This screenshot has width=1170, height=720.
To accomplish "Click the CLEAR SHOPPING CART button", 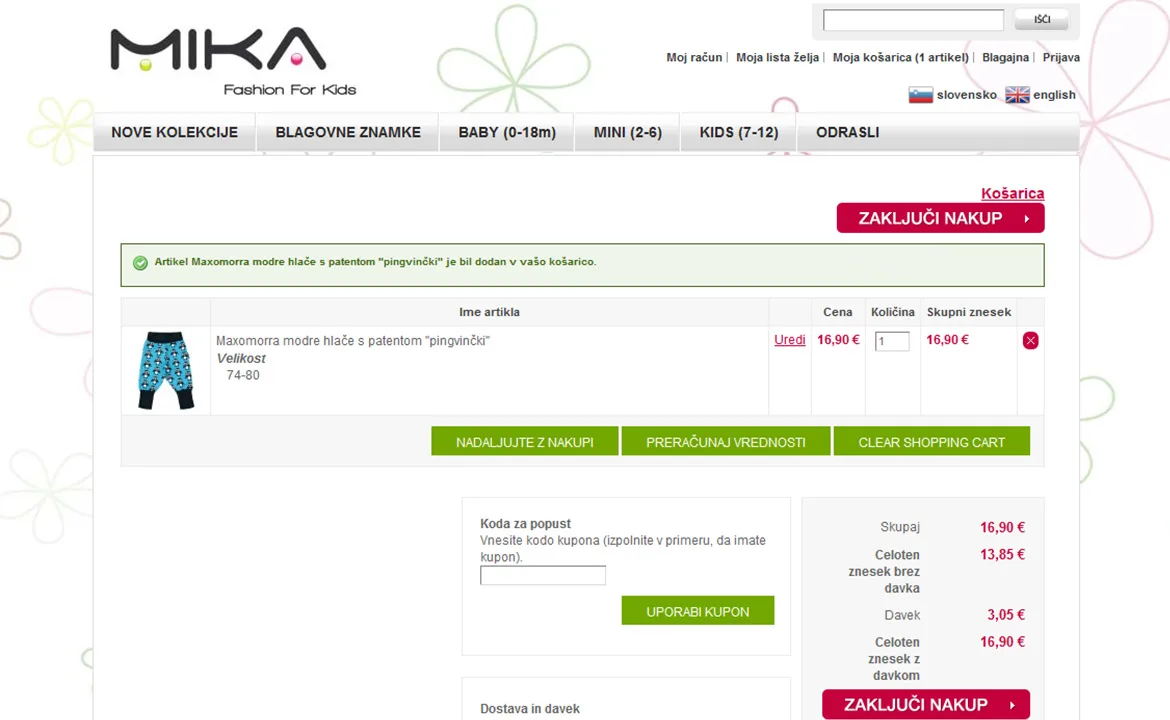I will pyautogui.click(x=931, y=442).
